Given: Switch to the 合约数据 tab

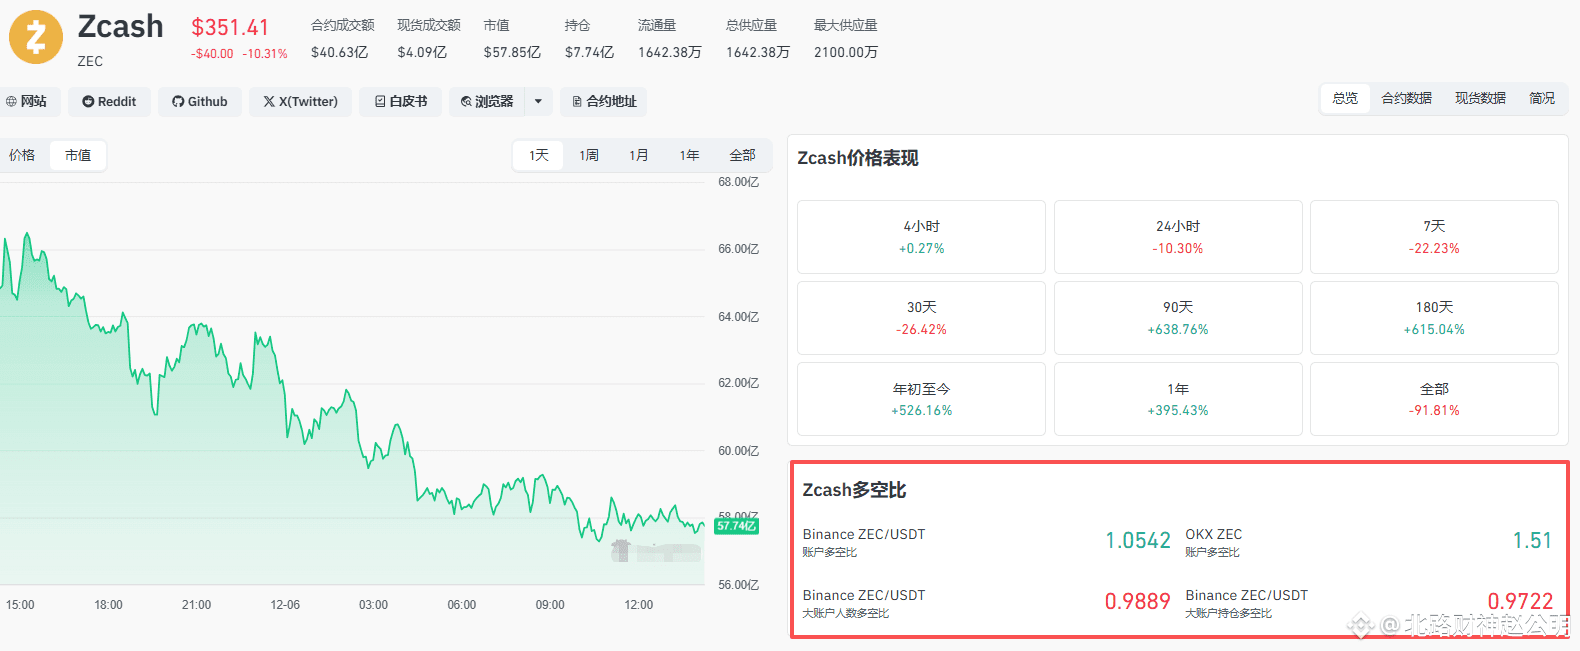Looking at the screenshot, I should [1407, 98].
